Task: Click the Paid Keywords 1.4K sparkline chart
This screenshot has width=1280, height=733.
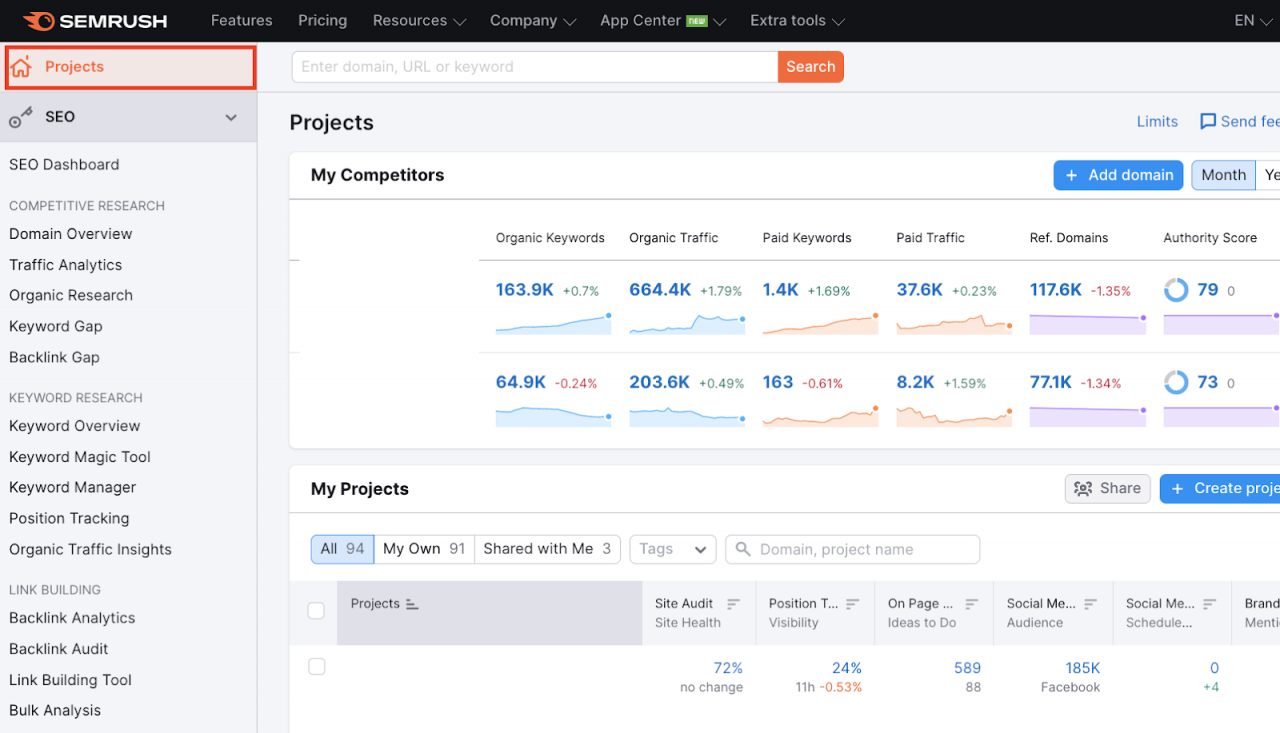Action: point(820,324)
